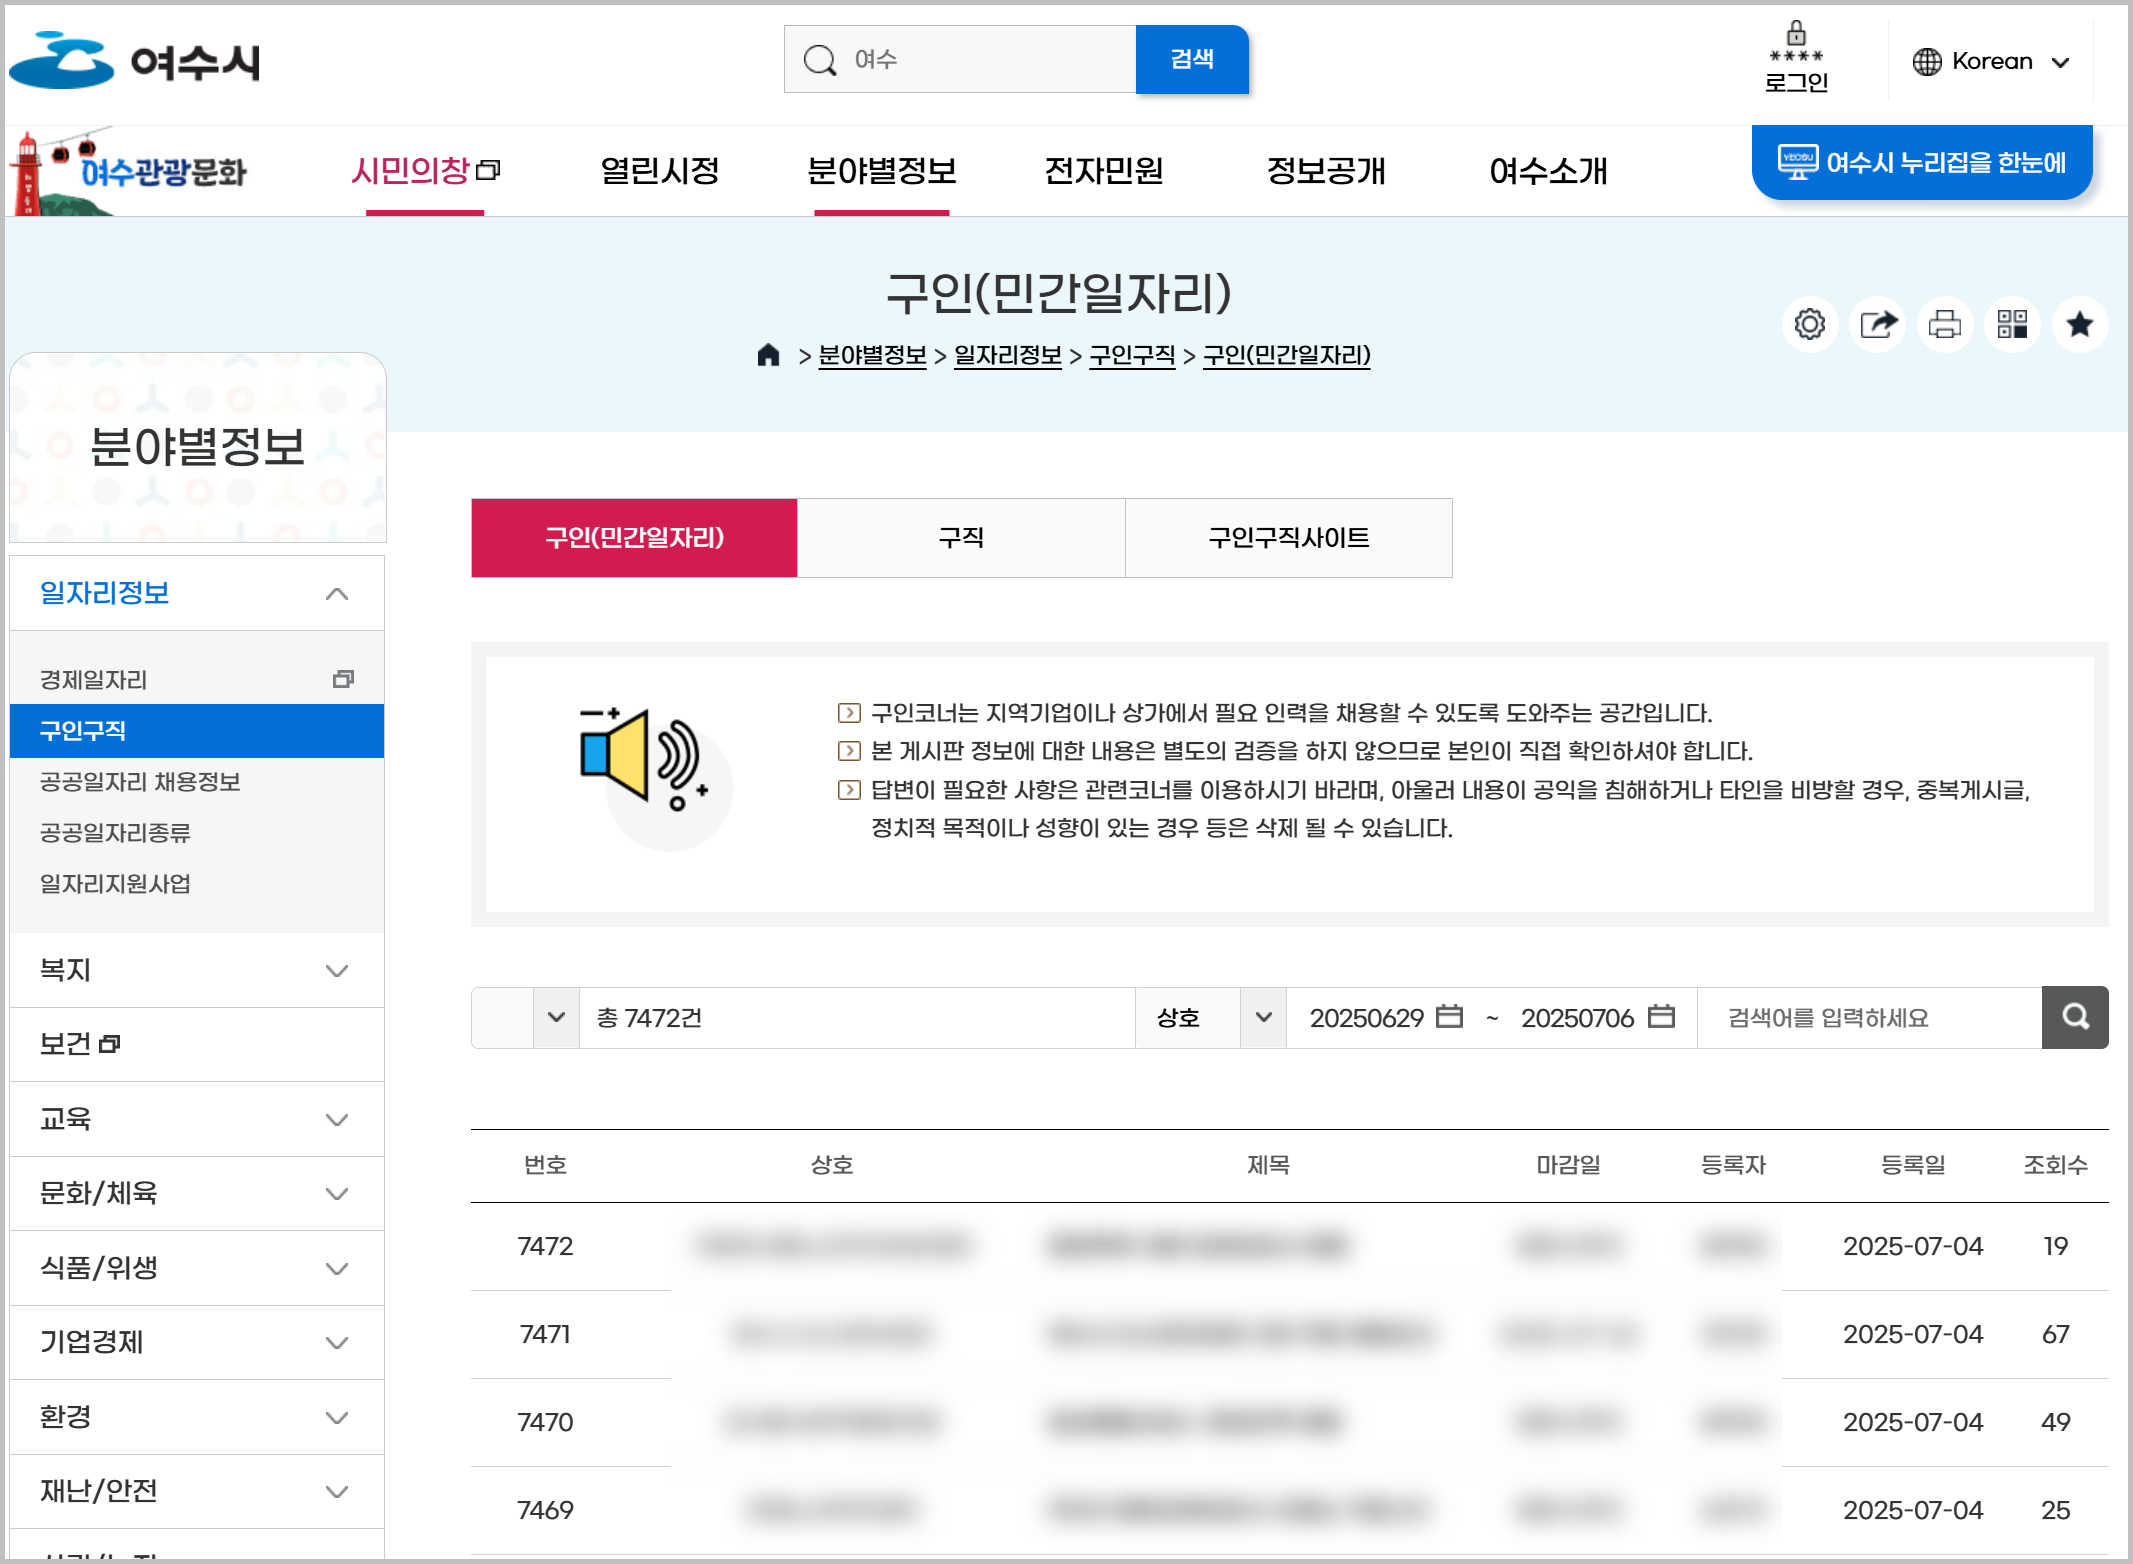Click the home icon in breadcrumb
Image resolution: width=2133 pixels, height=1564 pixels.
click(768, 355)
